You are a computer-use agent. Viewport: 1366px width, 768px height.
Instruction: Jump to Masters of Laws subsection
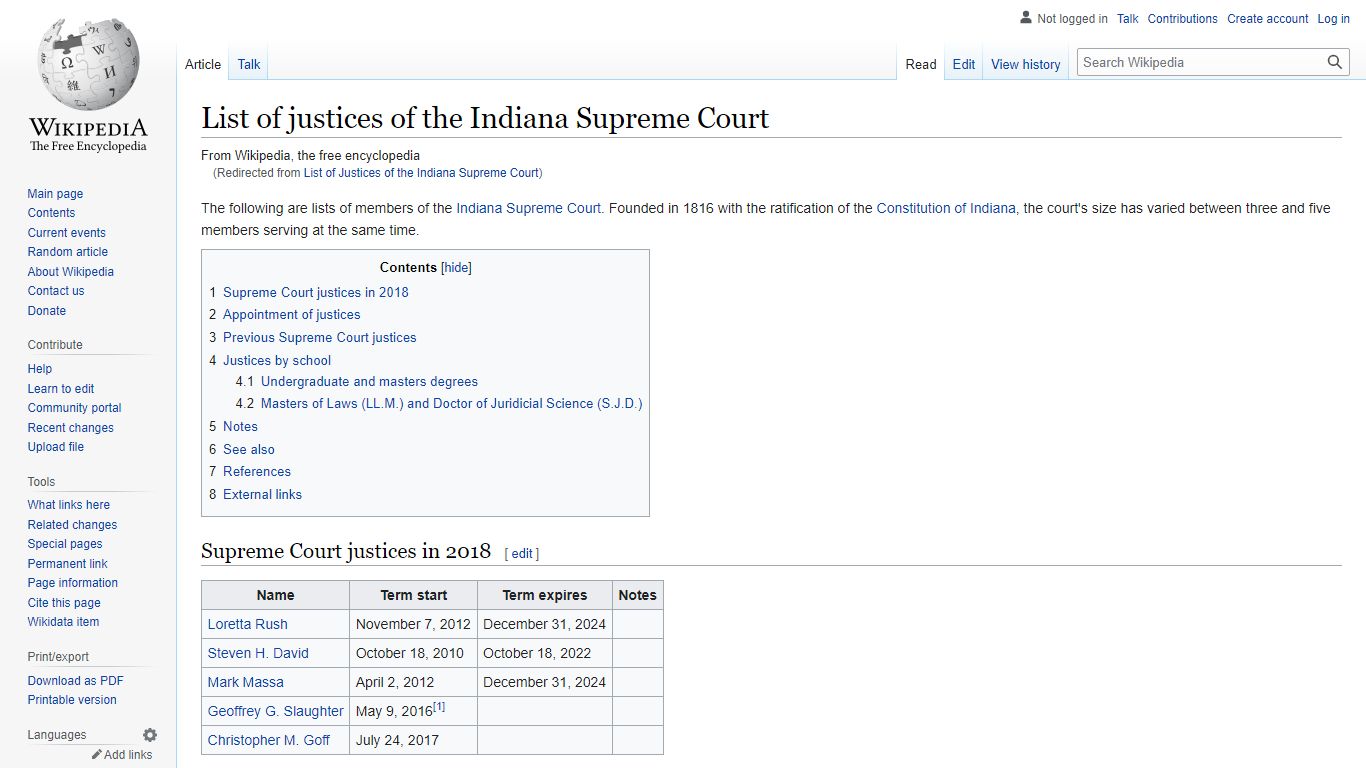pyautogui.click(x=452, y=404)
